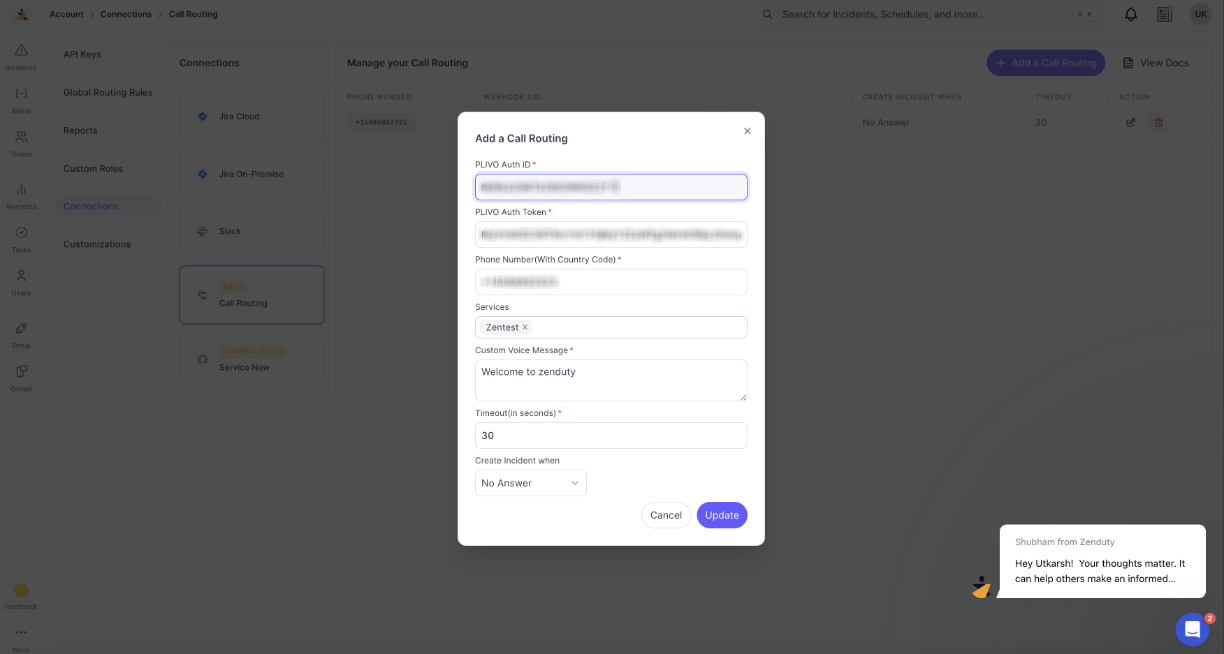Open the Oncall sidebar icon
1224x654 pixels.
21,377
